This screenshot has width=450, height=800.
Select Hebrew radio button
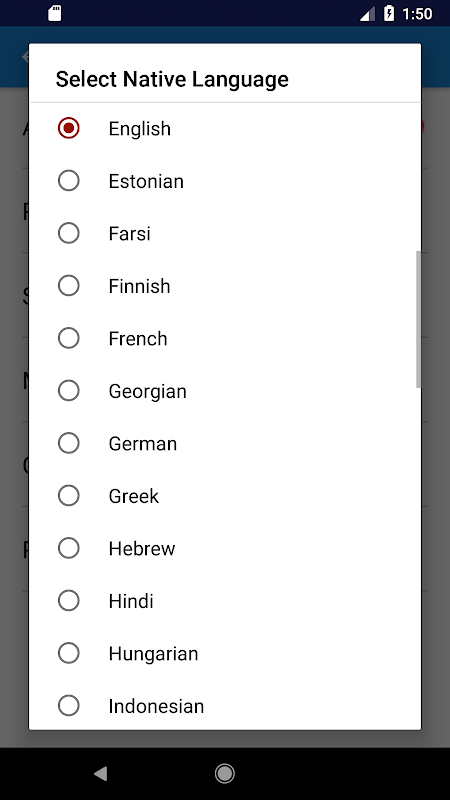(224, 548)
